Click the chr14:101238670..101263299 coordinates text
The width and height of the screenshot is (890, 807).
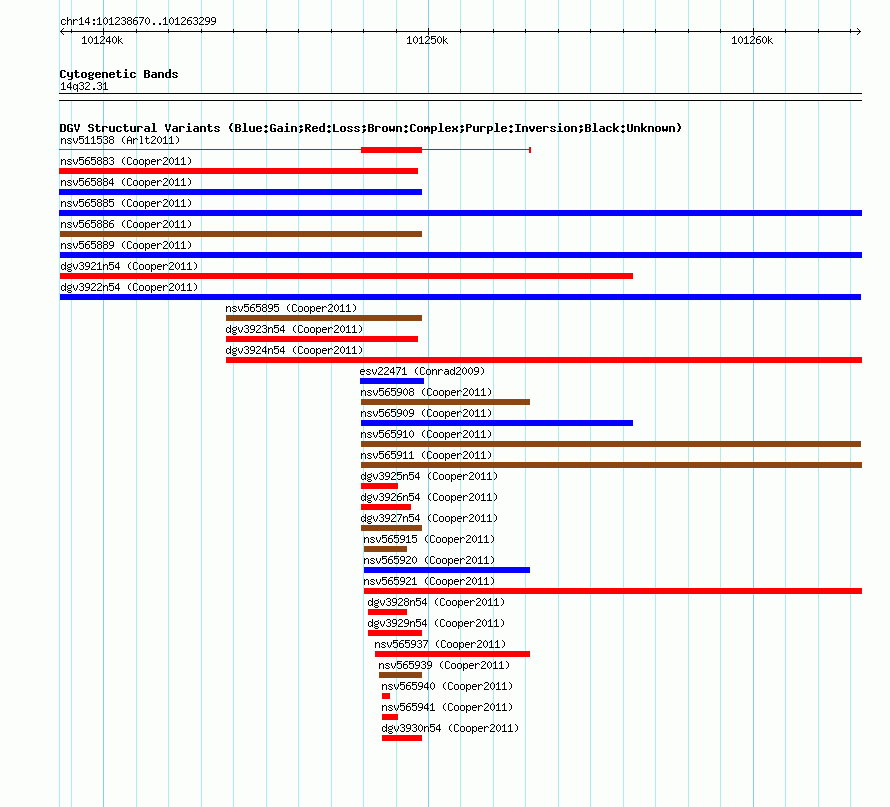coord(138,21)
